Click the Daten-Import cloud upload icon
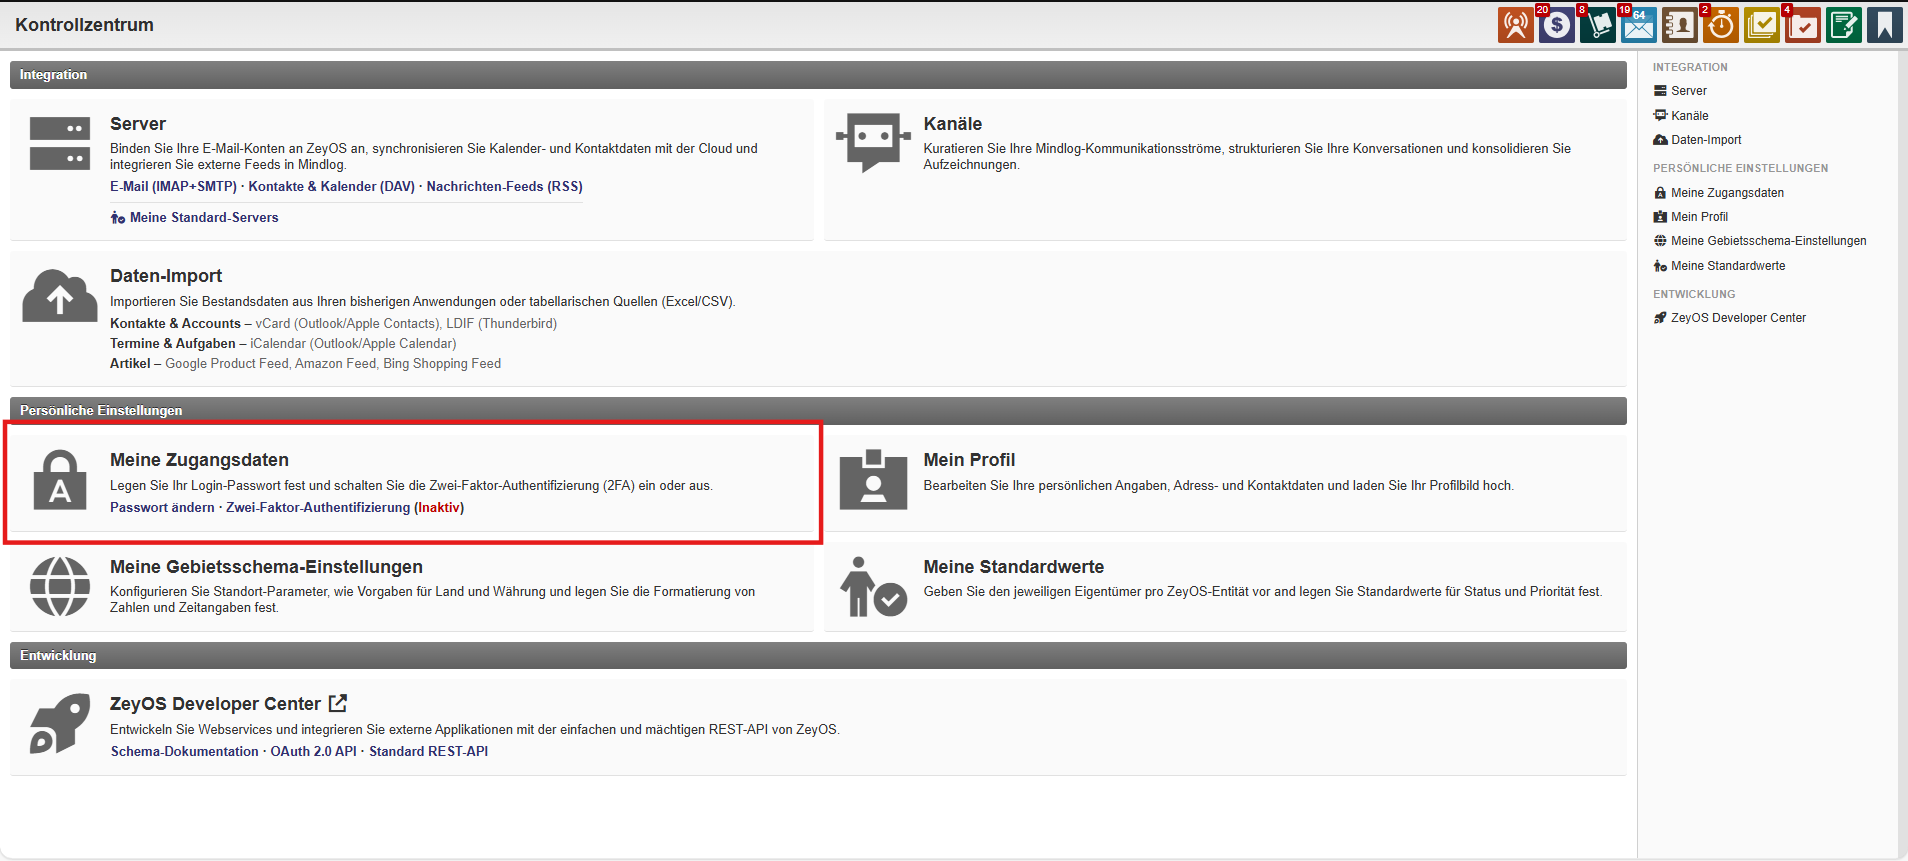Image resolution: width=1908 pixels, height=861 pixels. (60, 295)
